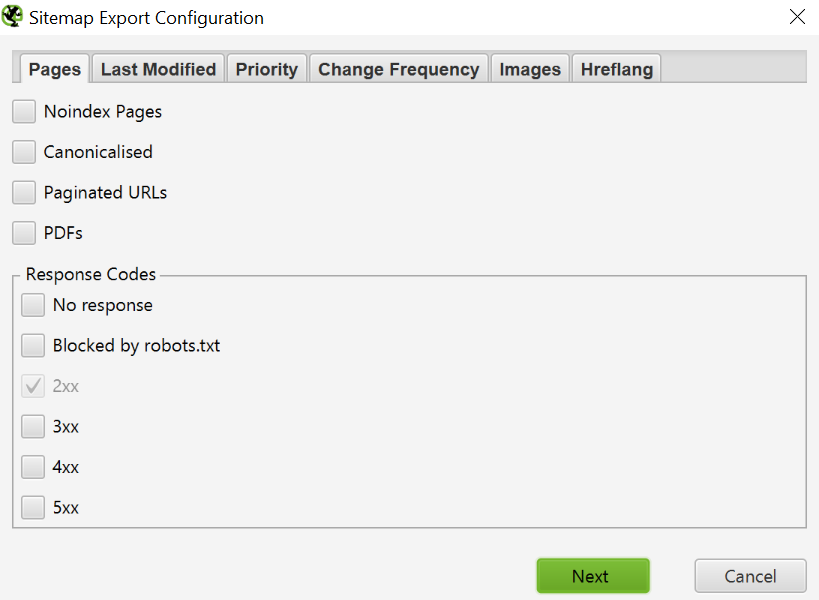Include PDFs in the sitemap
Viewport: 819px width, 600px height.
(x=23, y=232)
